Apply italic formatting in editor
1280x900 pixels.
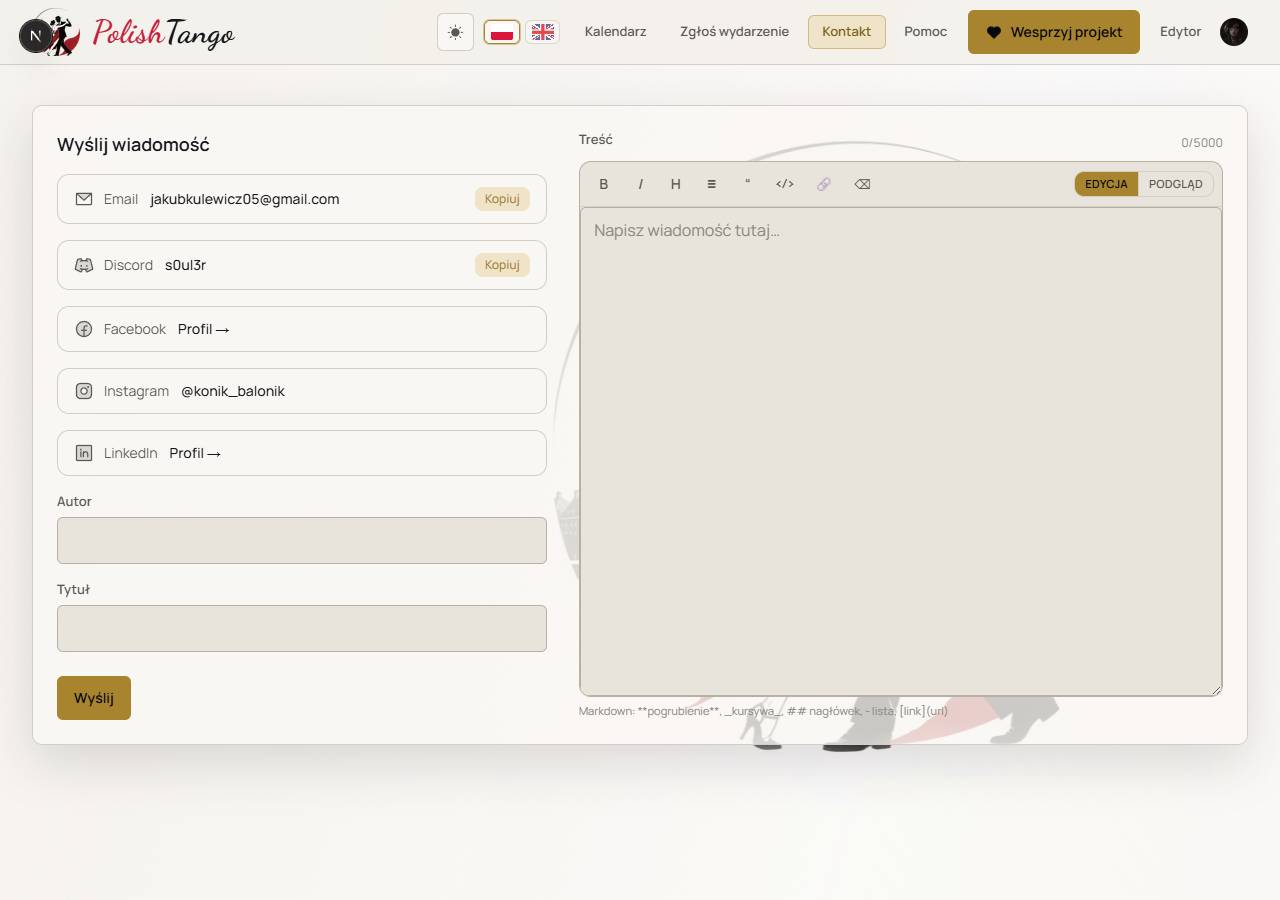click(x=640, y=184)
